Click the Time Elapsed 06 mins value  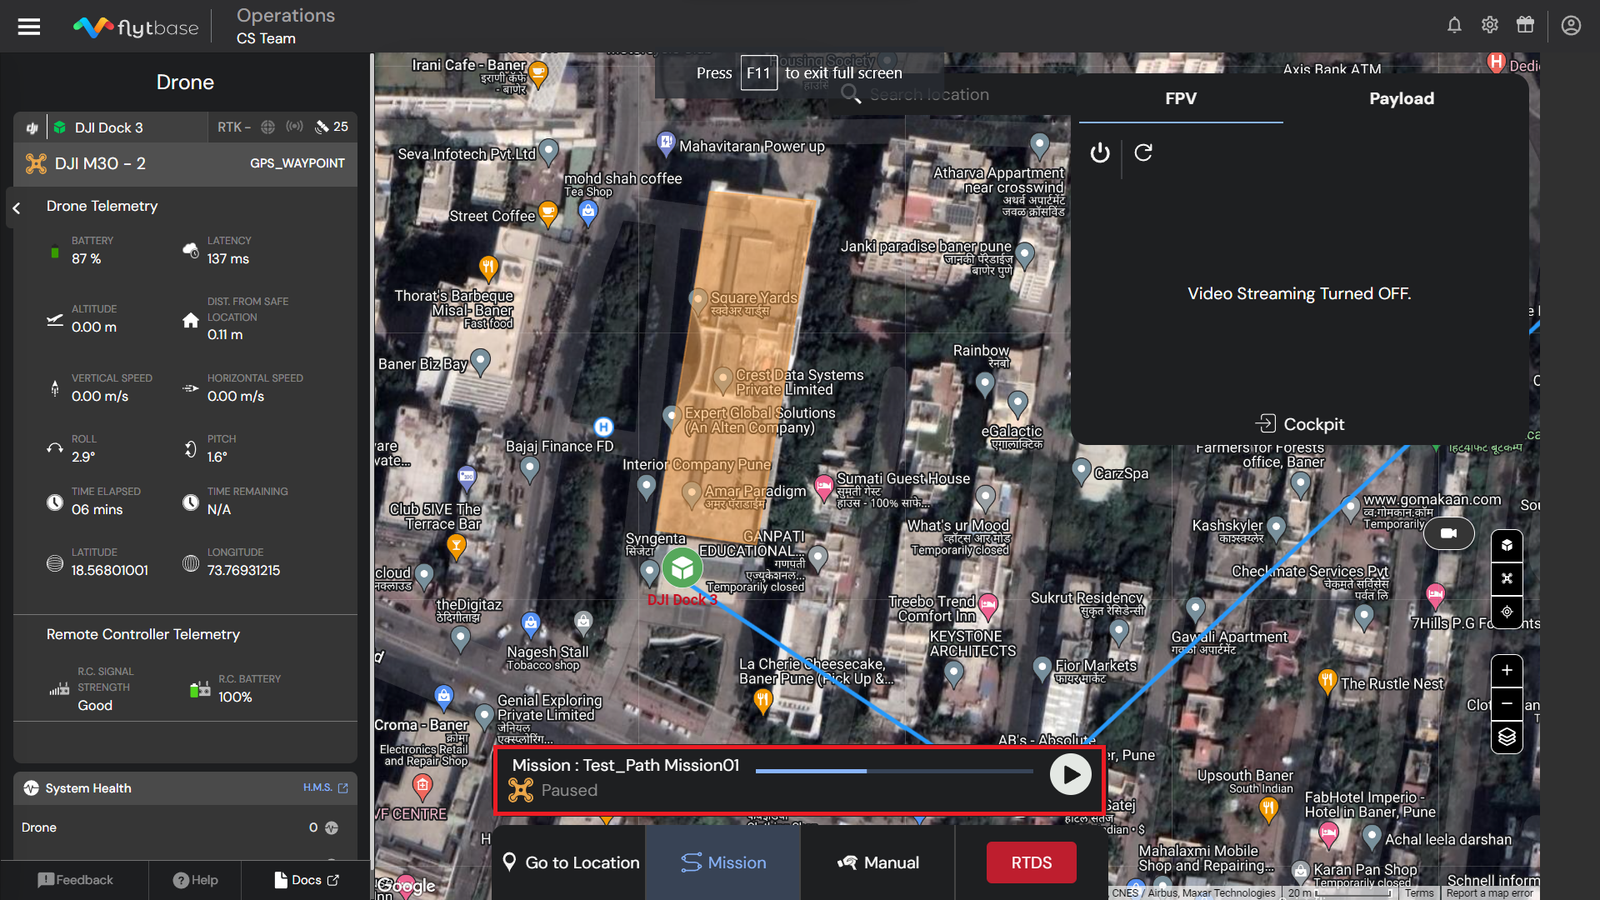tap(97, 510)
